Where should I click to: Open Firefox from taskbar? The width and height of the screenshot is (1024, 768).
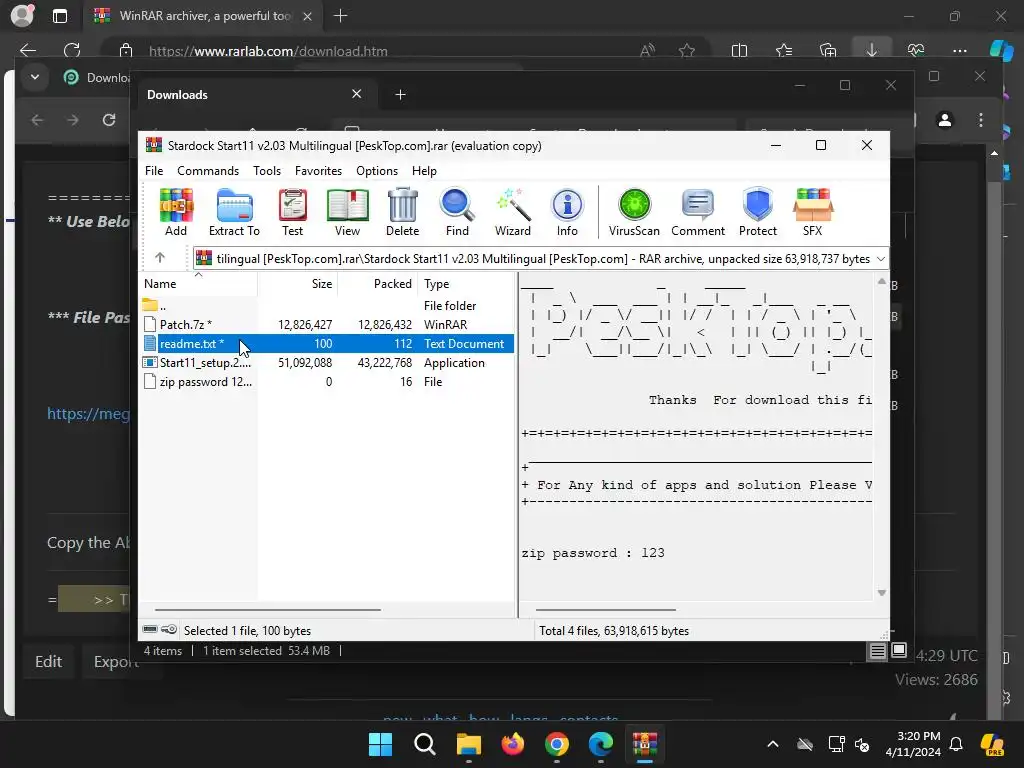click(513, 744)
